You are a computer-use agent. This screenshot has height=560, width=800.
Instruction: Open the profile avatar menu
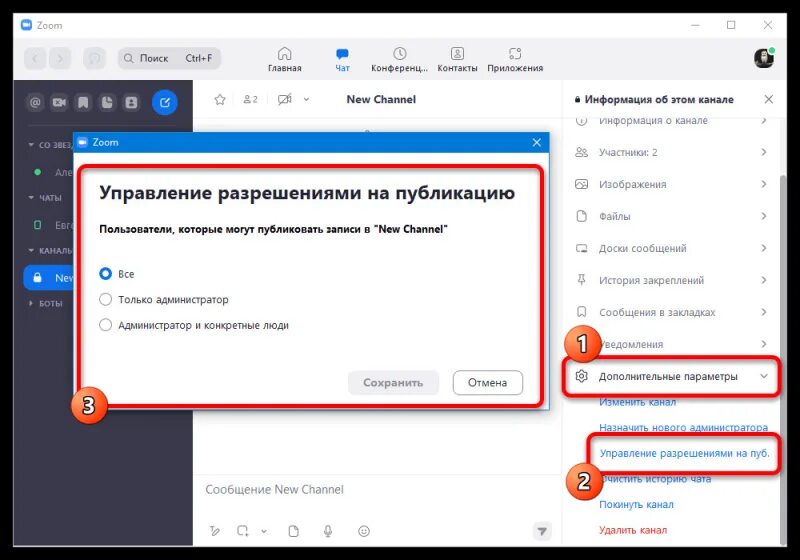[x=764, y=58]
